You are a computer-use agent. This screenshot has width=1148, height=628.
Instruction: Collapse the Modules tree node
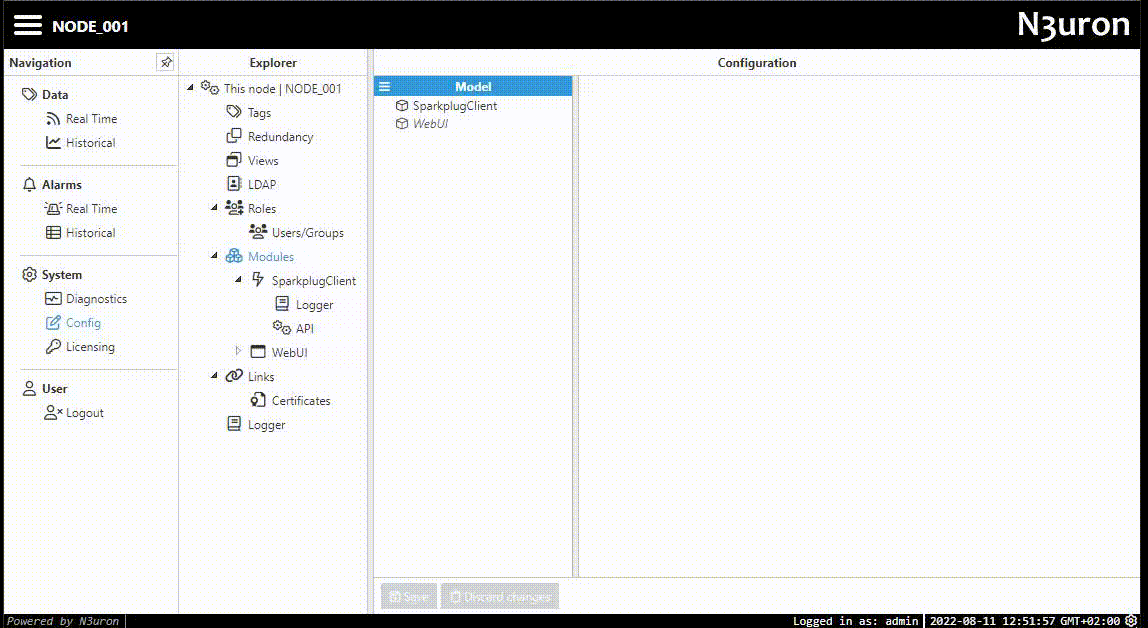(215, 255)
